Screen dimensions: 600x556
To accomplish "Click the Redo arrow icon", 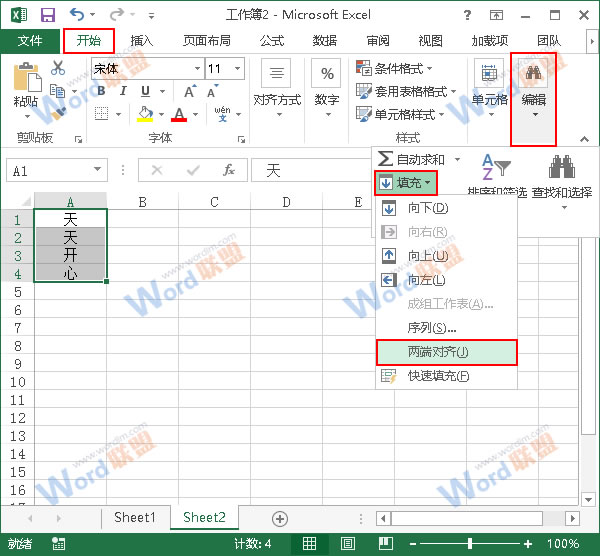I will (117, 15).
